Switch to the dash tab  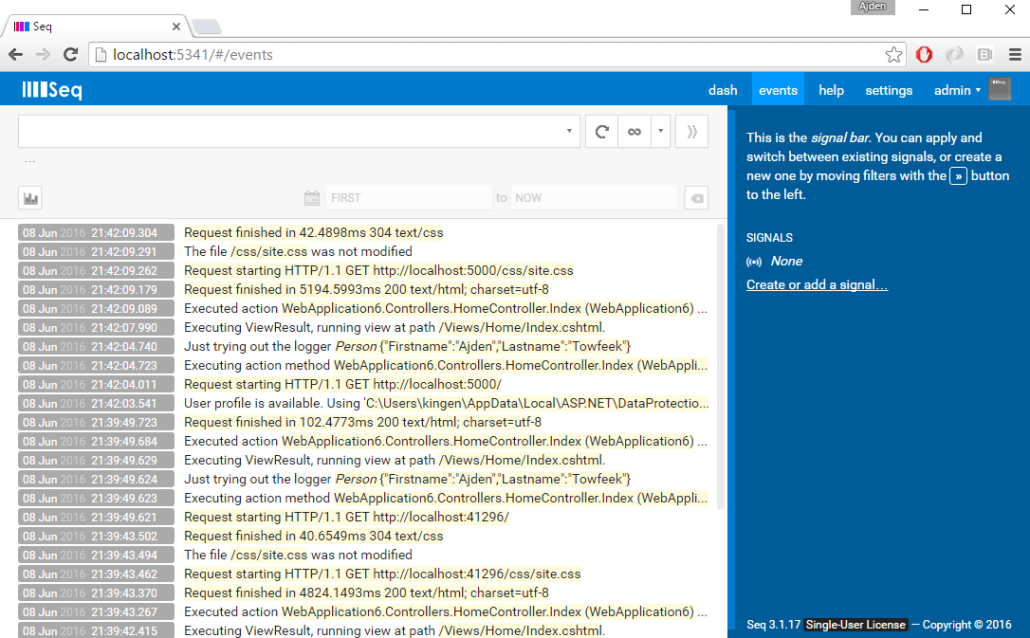point(723,89)
